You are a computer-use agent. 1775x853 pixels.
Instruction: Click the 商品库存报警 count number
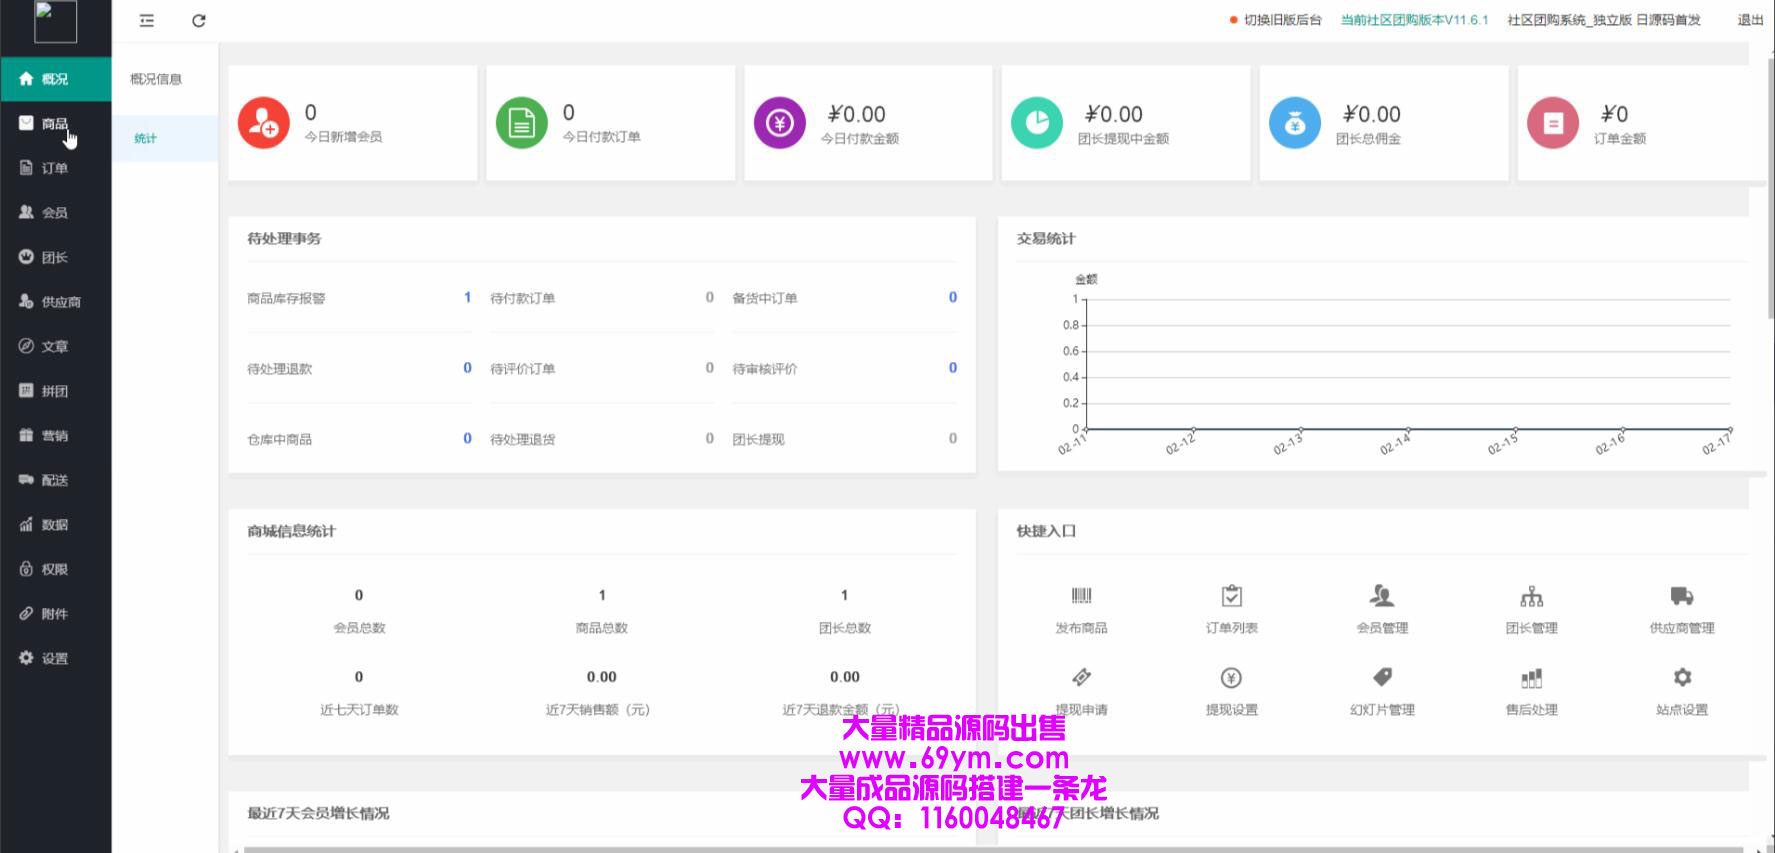[x=467, y=297]
